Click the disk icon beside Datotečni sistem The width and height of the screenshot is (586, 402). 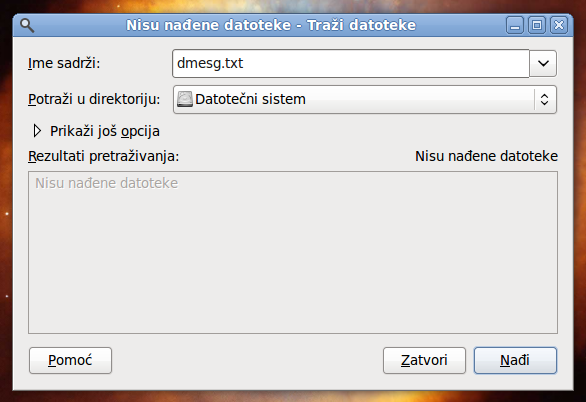tap(185, 99)
